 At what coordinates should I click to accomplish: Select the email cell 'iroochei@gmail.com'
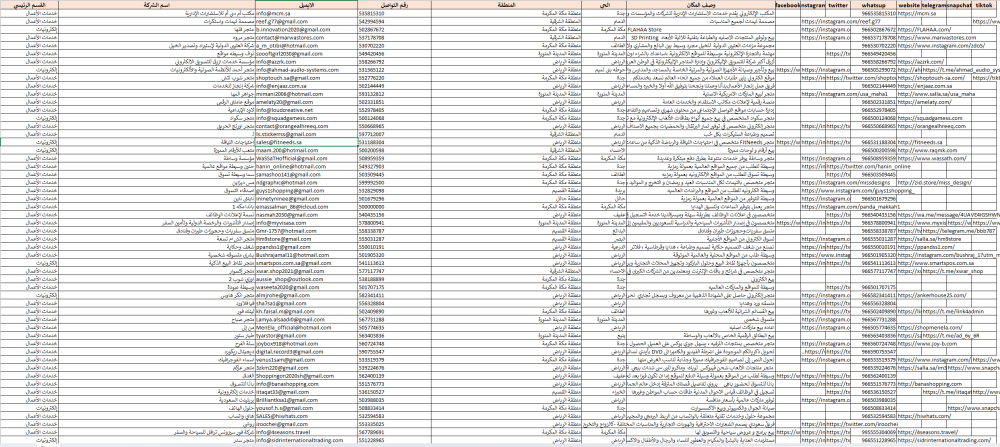click(306, 425)
